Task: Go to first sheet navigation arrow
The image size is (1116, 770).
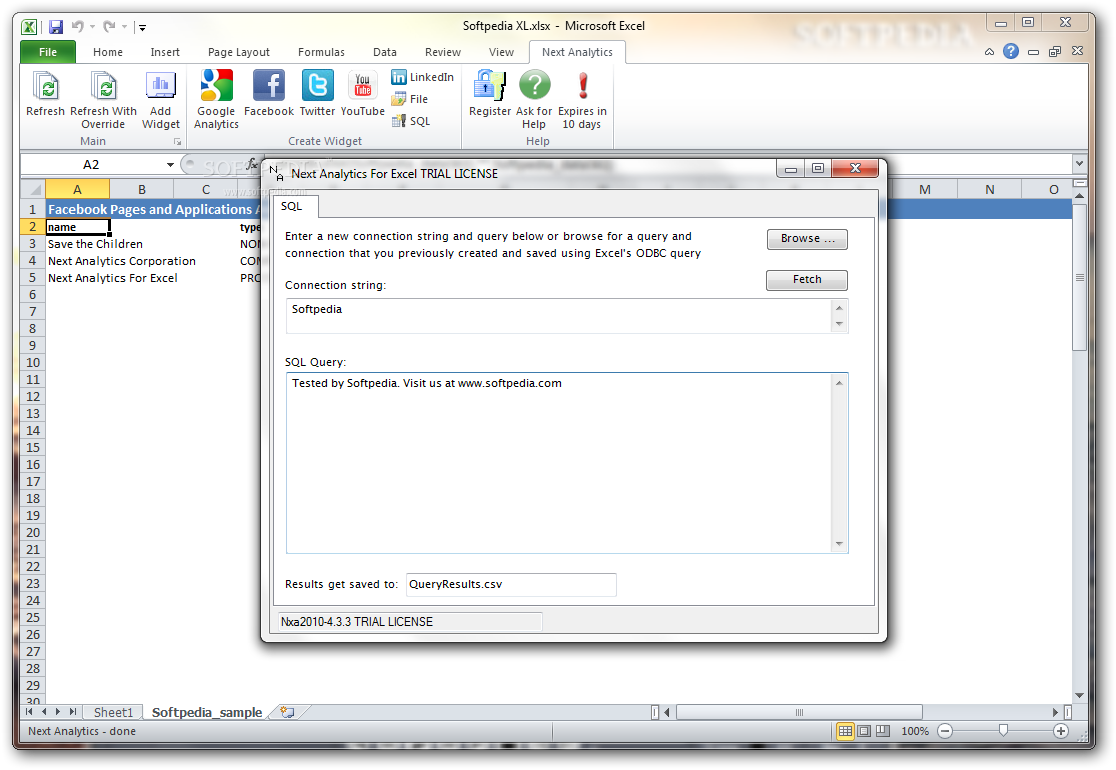Action: 29,712
